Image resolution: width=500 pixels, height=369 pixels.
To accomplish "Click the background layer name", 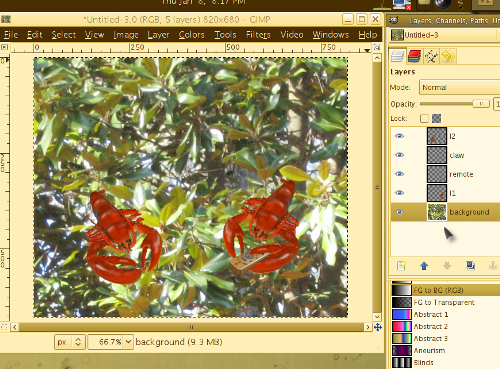I will coord(469,212).
